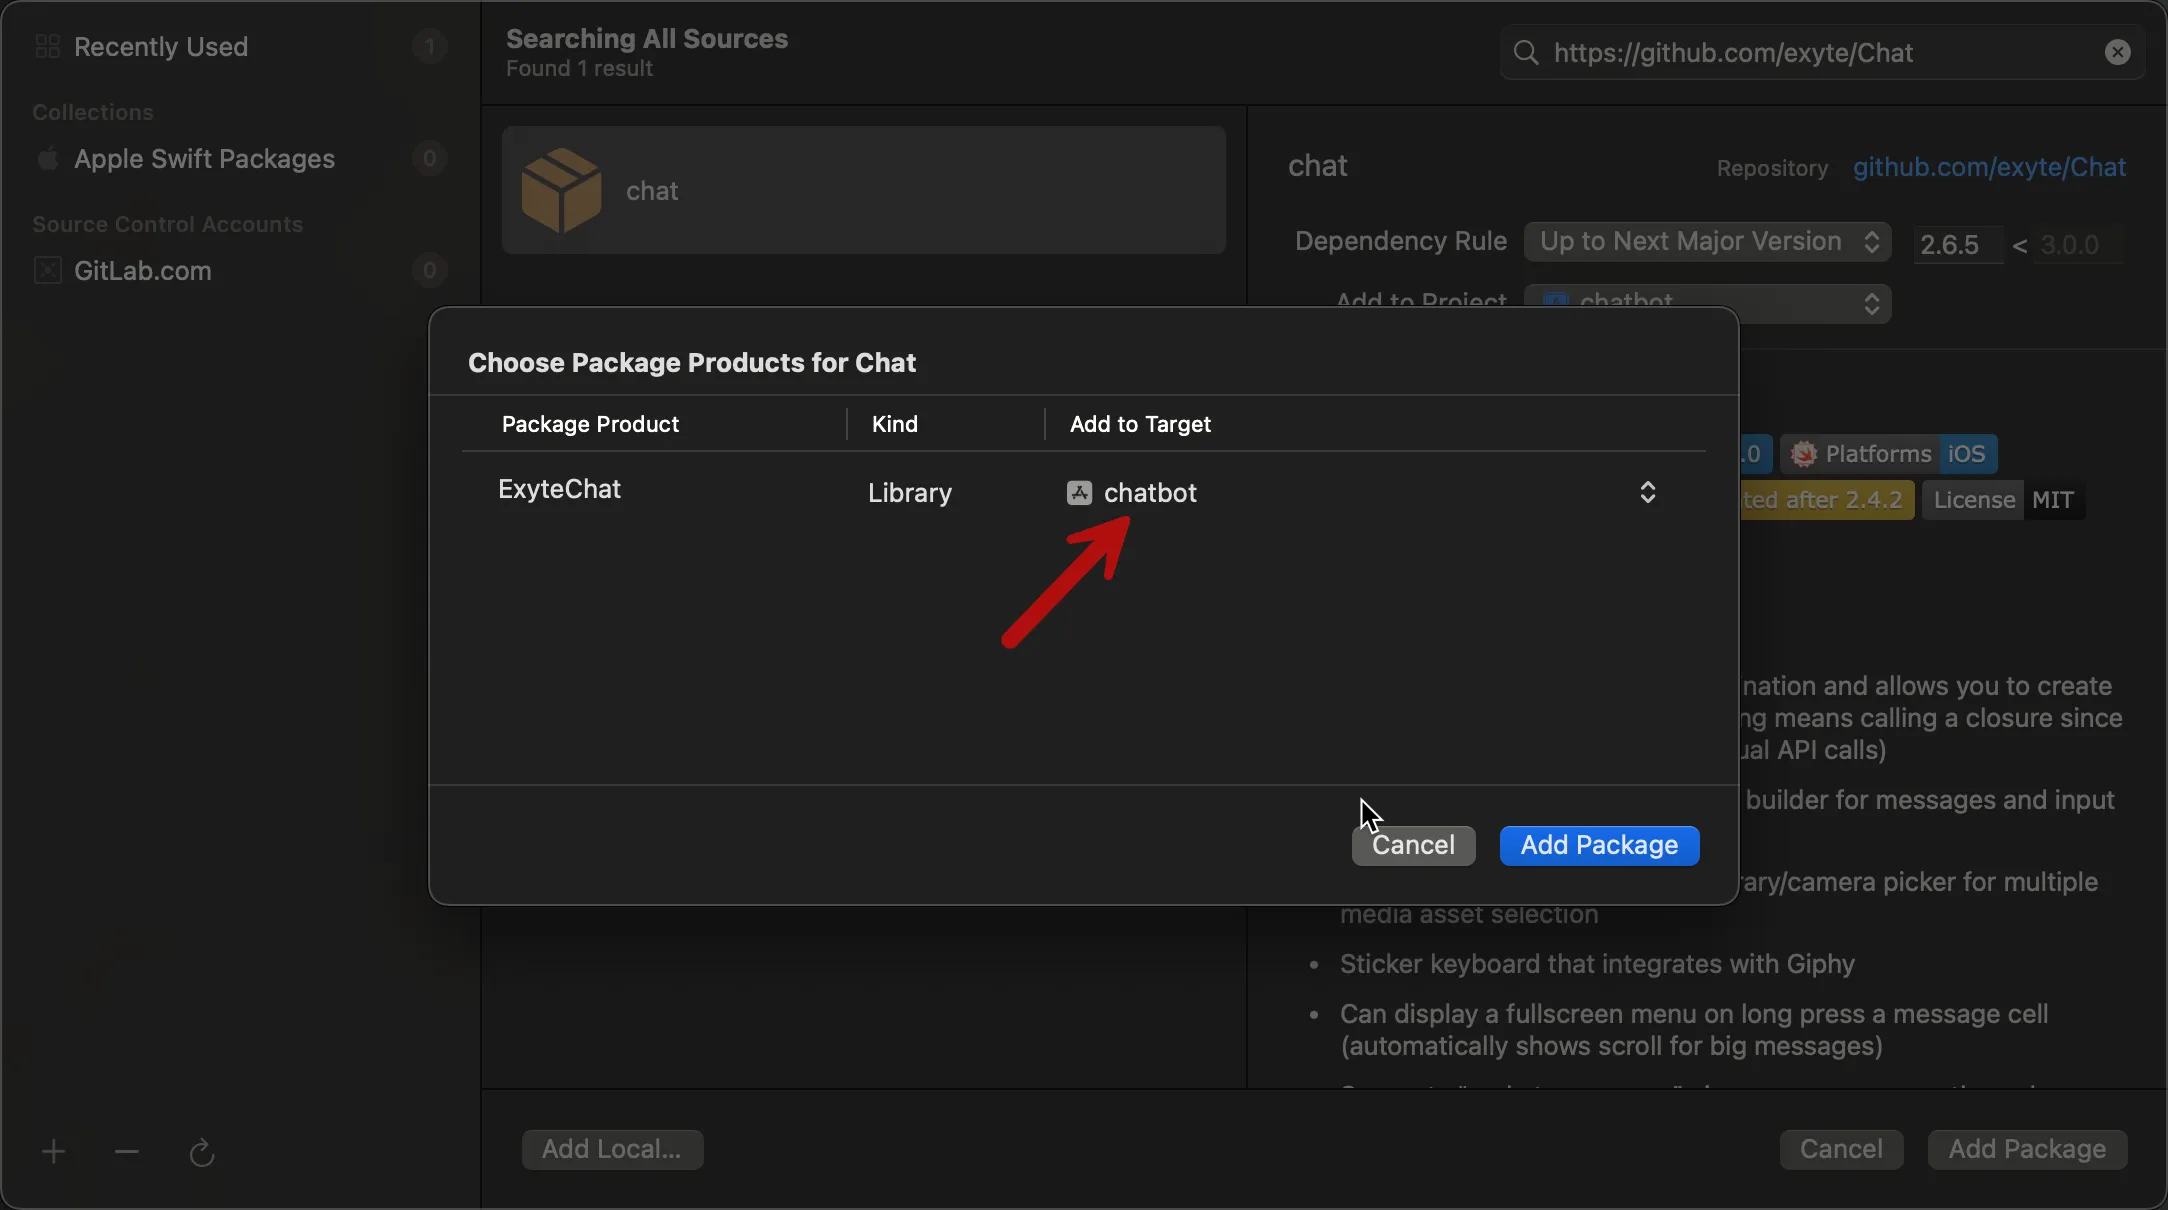Select Recently Used in the sidebar
The height and width of the screenshot is (1210, 2168).
pyautogui.click(x=161, y=46)
